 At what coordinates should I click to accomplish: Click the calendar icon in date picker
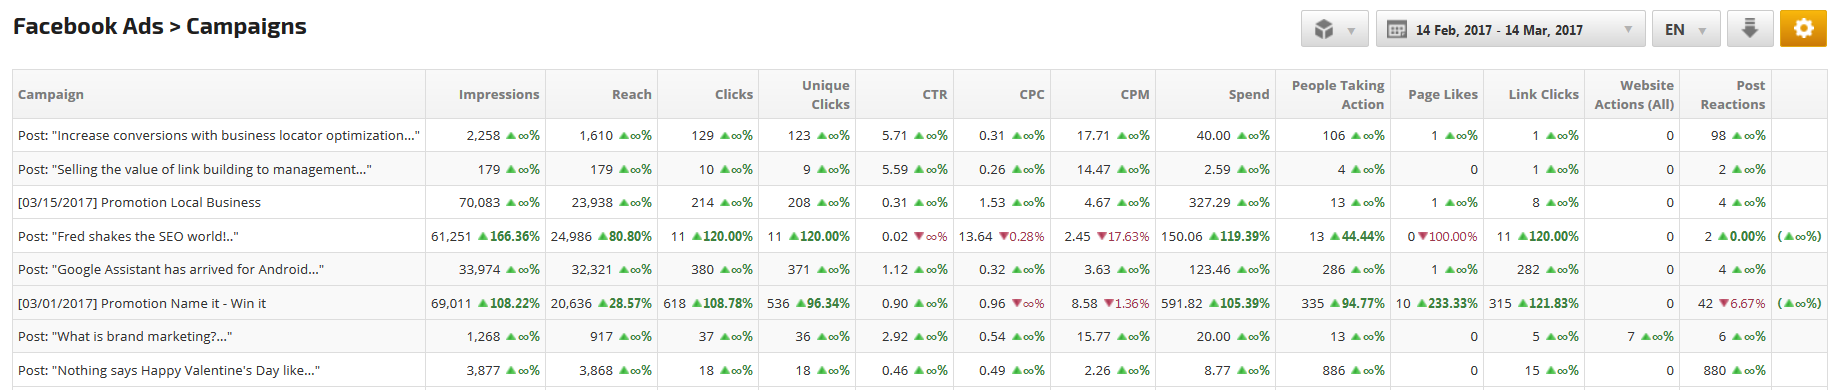tap(1397, 30)
